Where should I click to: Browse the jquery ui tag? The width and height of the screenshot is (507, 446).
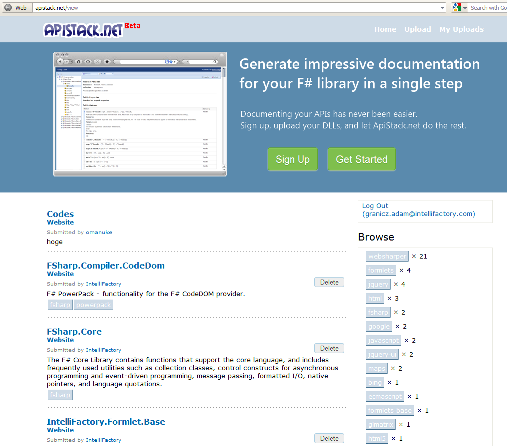[x=382, y=354]
